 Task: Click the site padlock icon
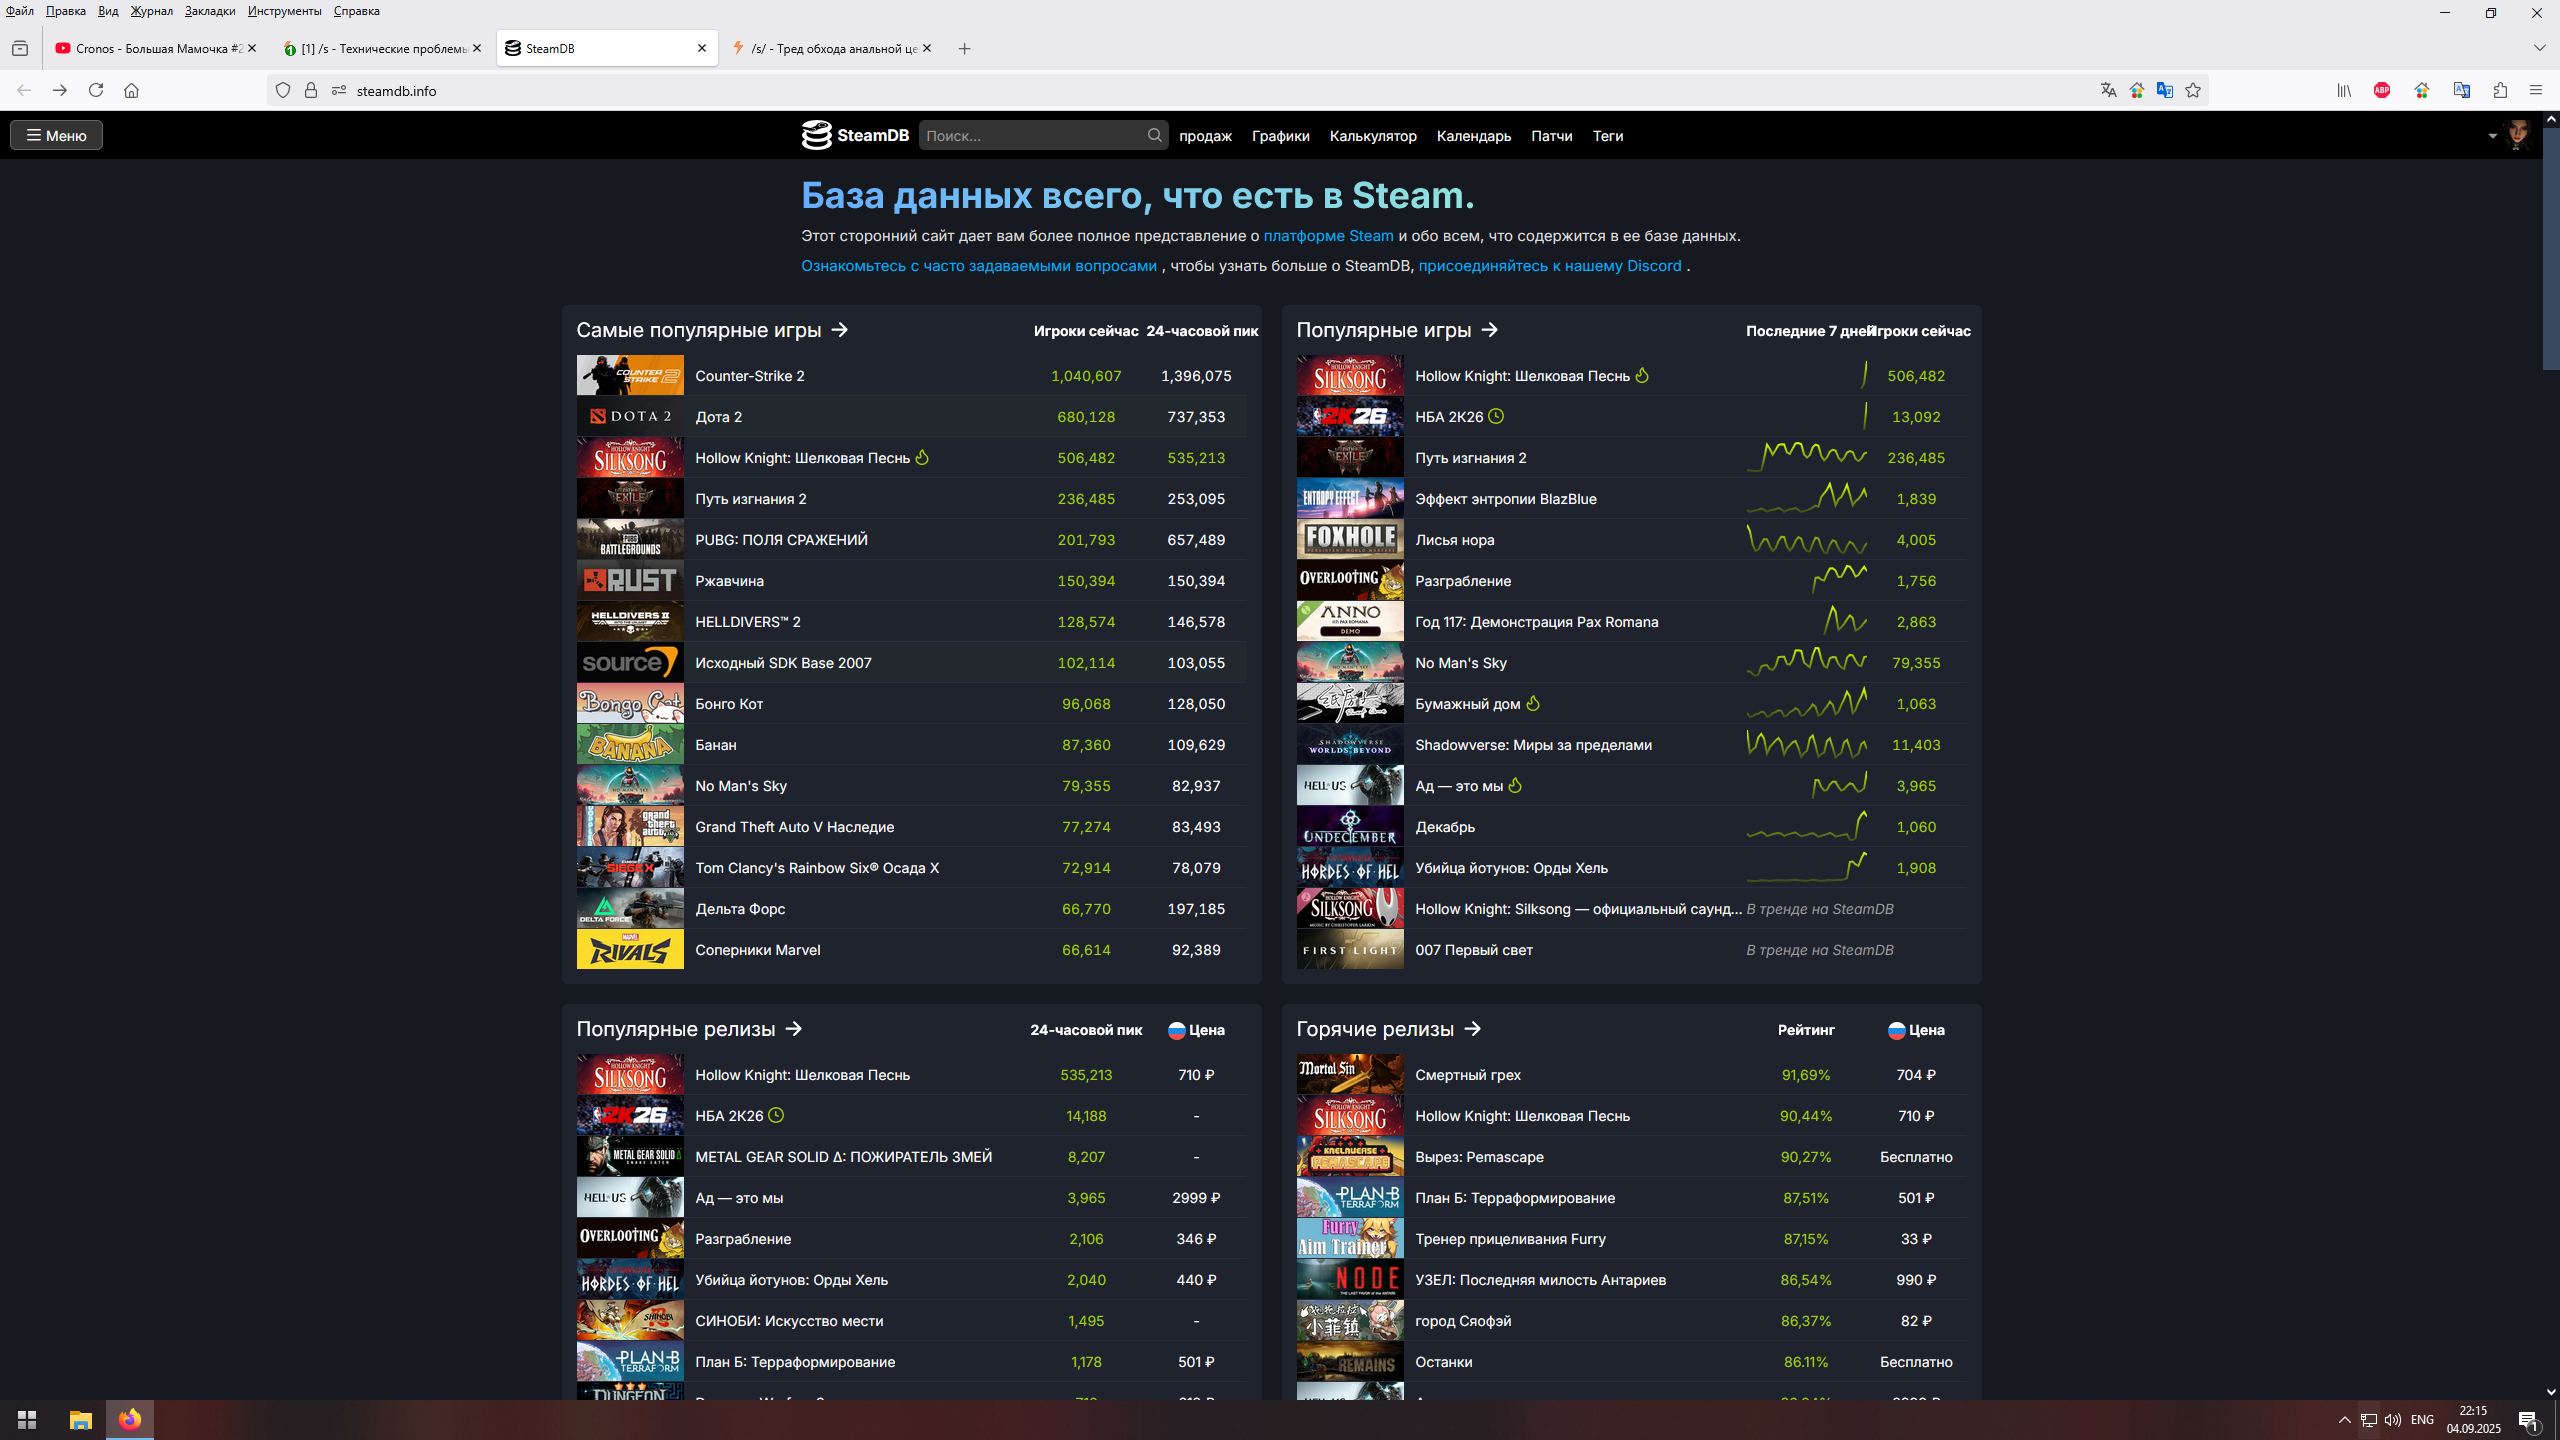tap(311, 90)
